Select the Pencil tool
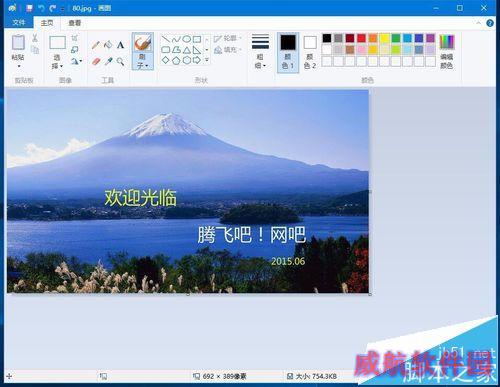 (96, 45)
